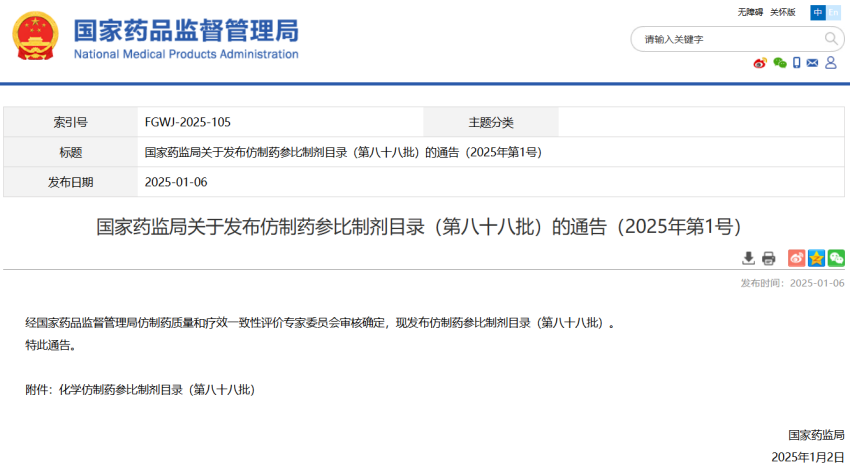This screenshot has height=476, width=850.
Task: Click the line 特此通告。
Action: [50, 345]
